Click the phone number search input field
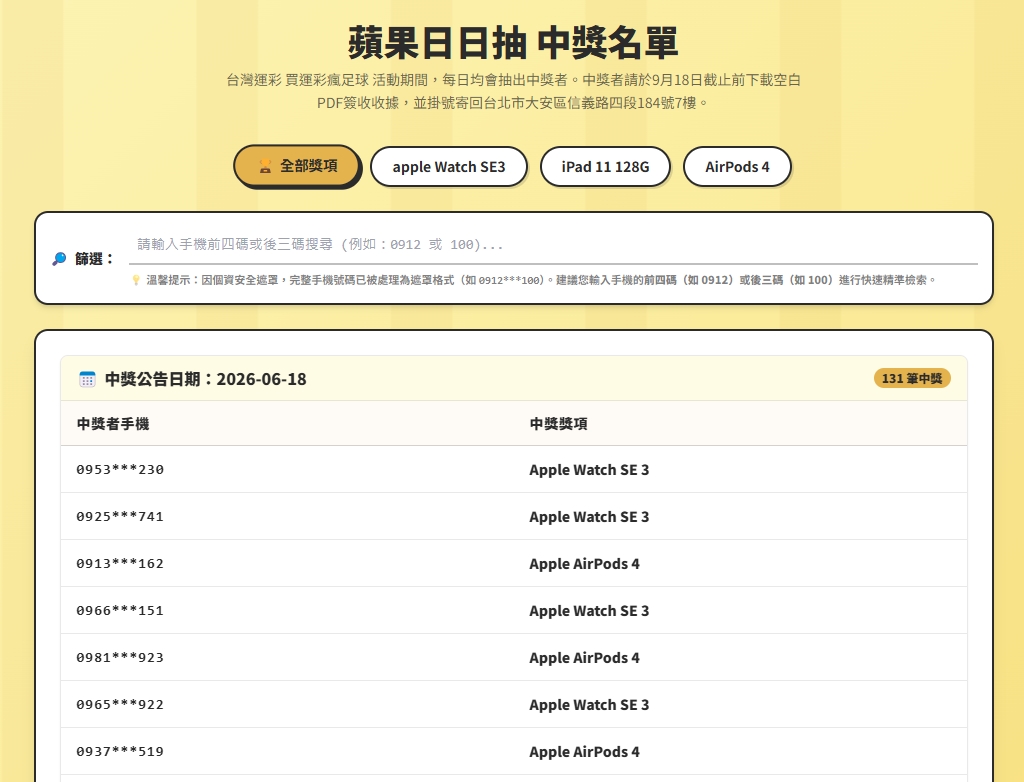The width and height of the screenshot is (1024, 782). [x=553, y=245]
